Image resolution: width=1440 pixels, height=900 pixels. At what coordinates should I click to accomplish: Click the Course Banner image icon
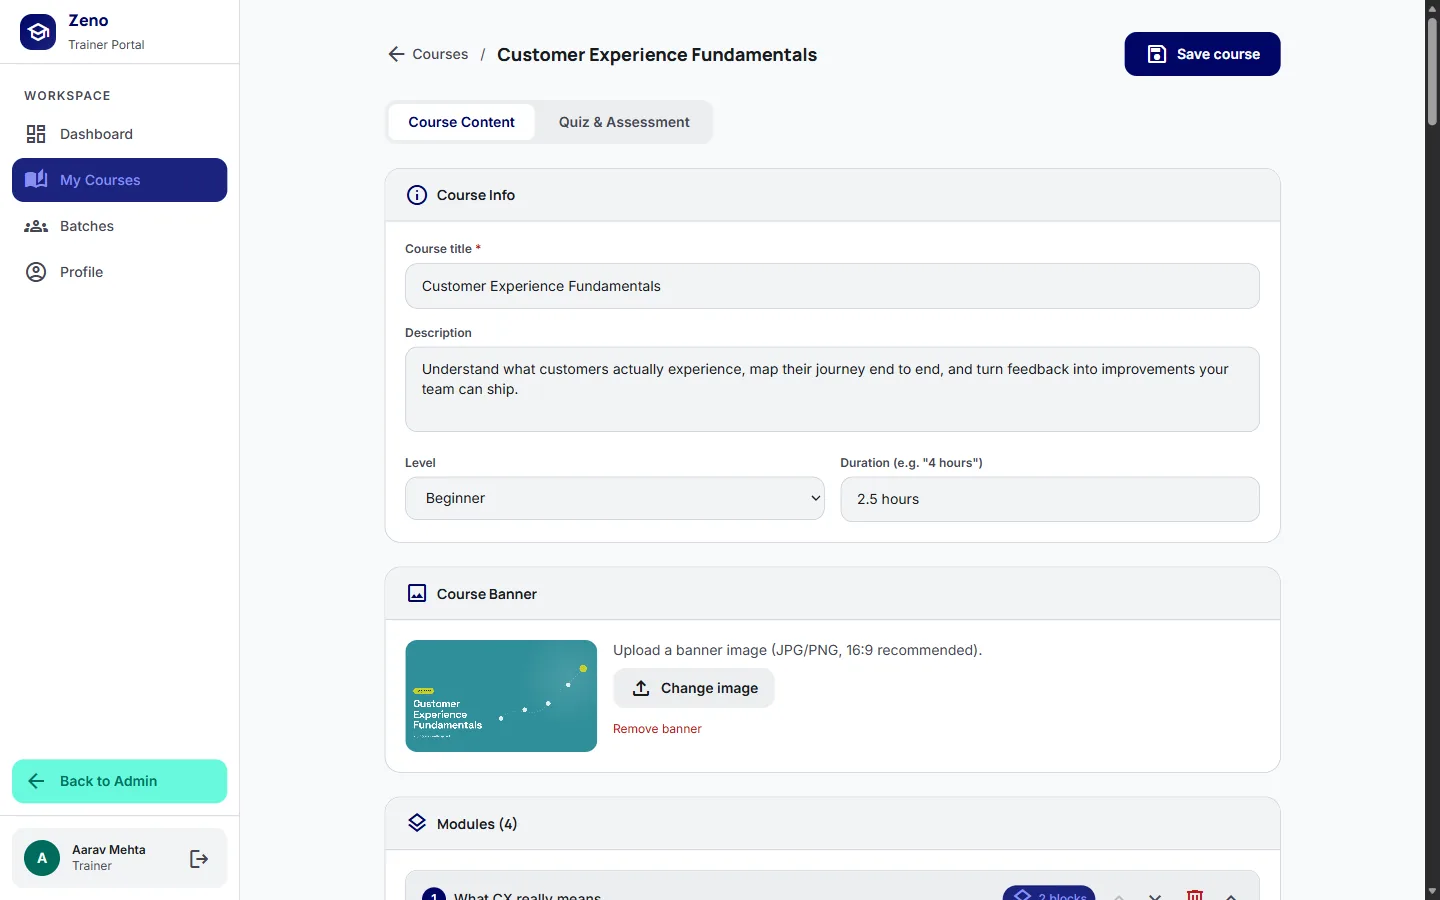click(417, 594)
